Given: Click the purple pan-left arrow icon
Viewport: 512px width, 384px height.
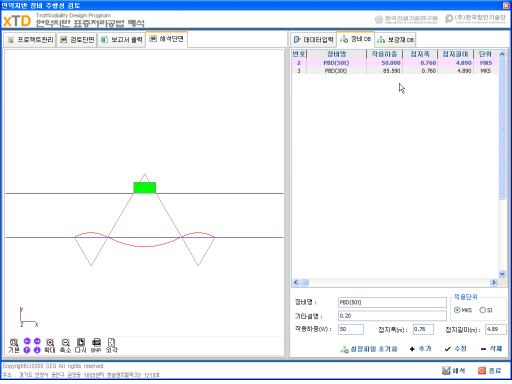Looking at the screenshot, I should pos(27,341).
